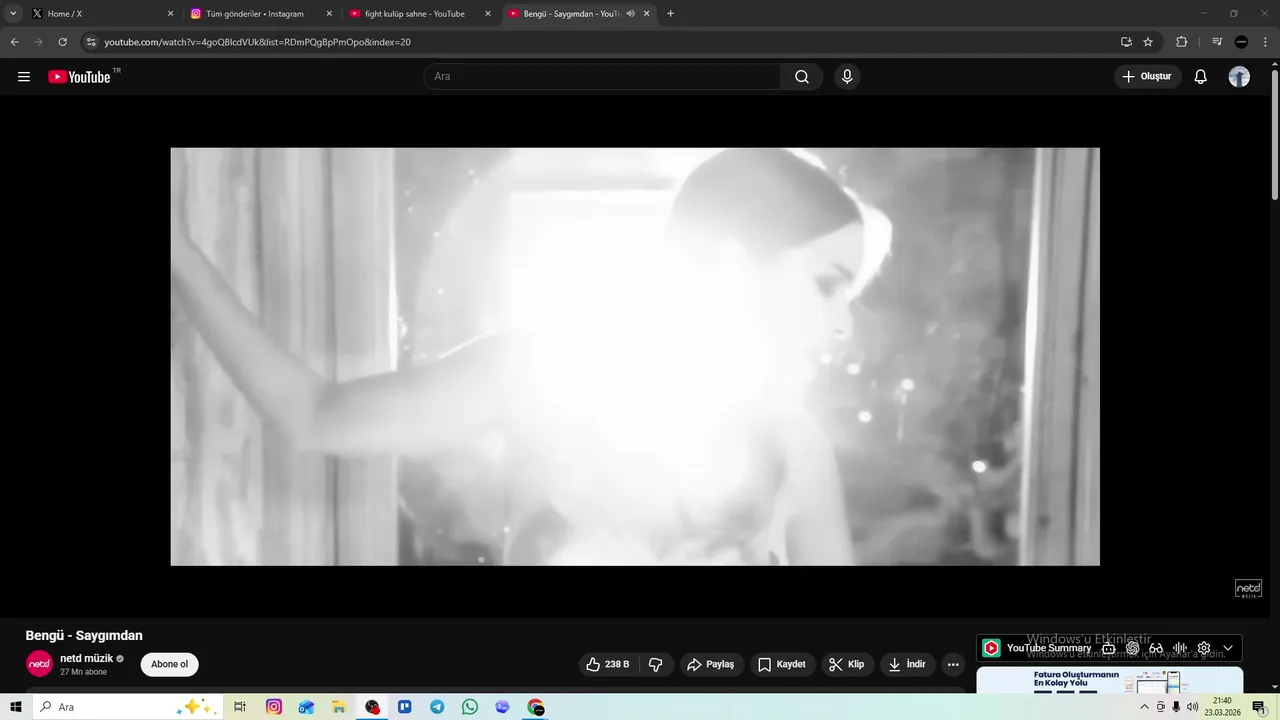Image resolution: width=1280 pixels, height=720 pixels.
Task: Subscribe via the Abone ol button
Action: 169,664
